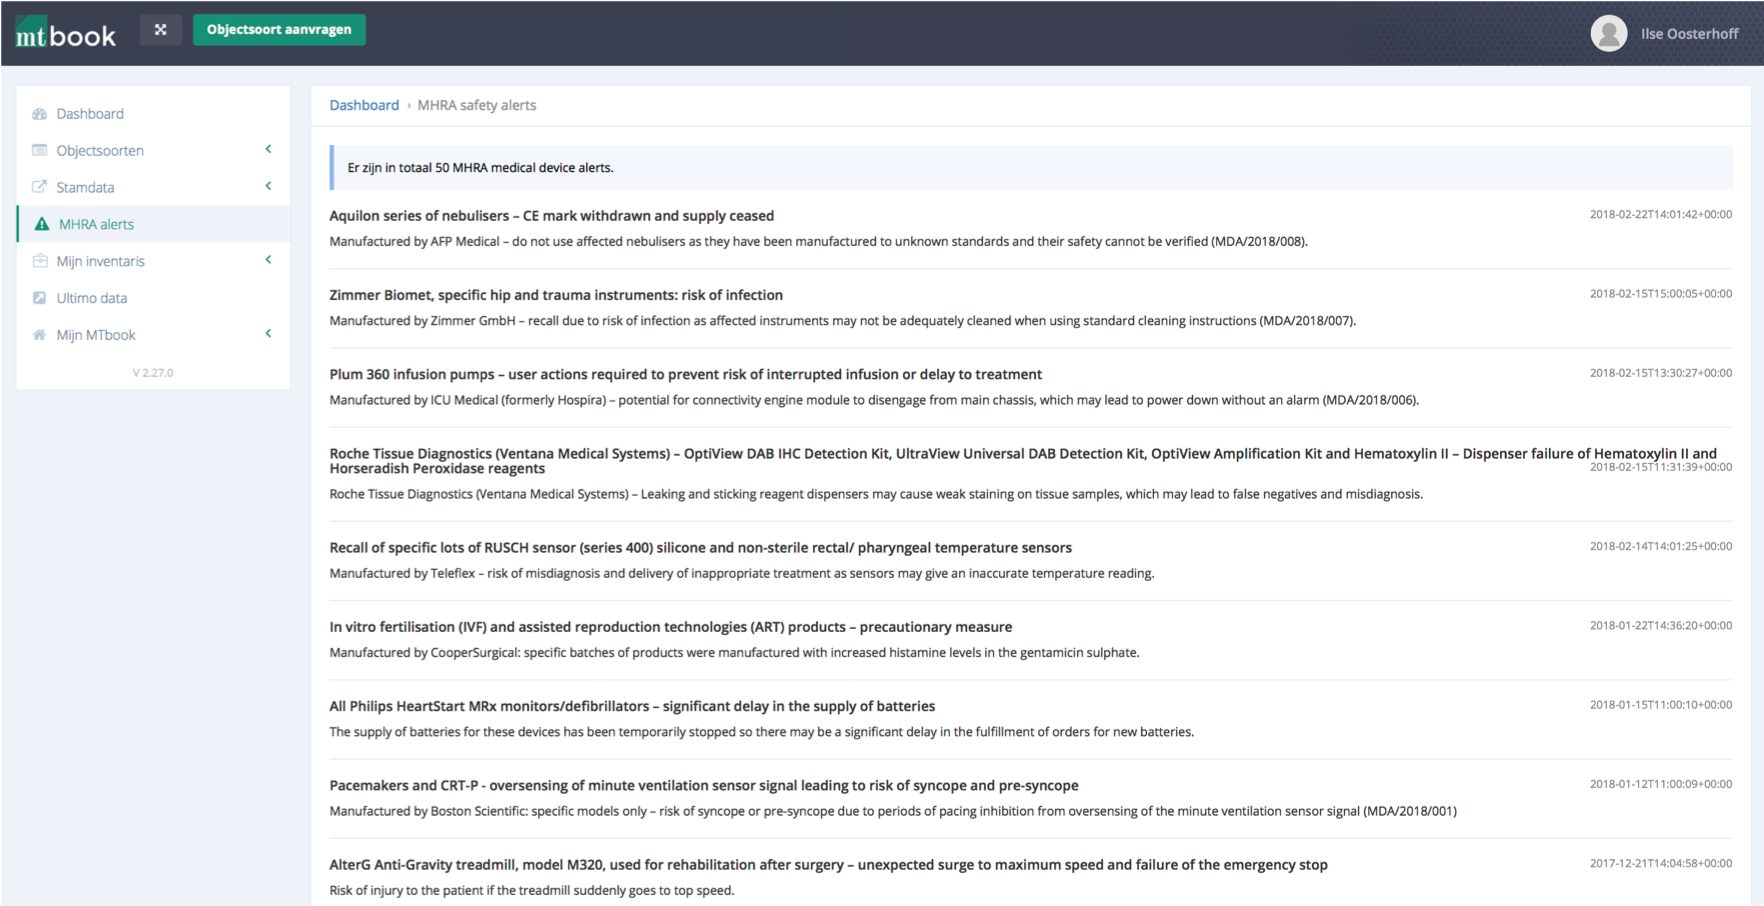This screenshot has height=906, width=1764.
Task: Click CooperSurgical description text
Action: pyautogui.click(x=735, y=653)
